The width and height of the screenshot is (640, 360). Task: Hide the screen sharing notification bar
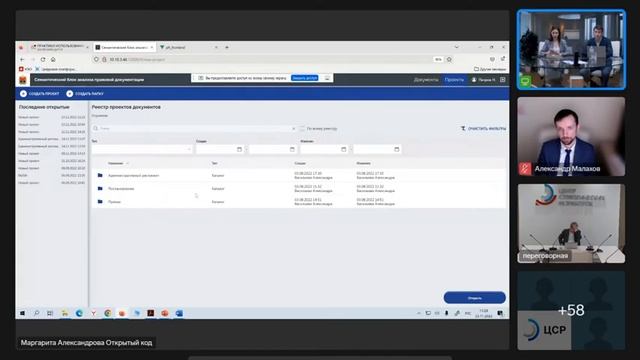coord(327,78)
